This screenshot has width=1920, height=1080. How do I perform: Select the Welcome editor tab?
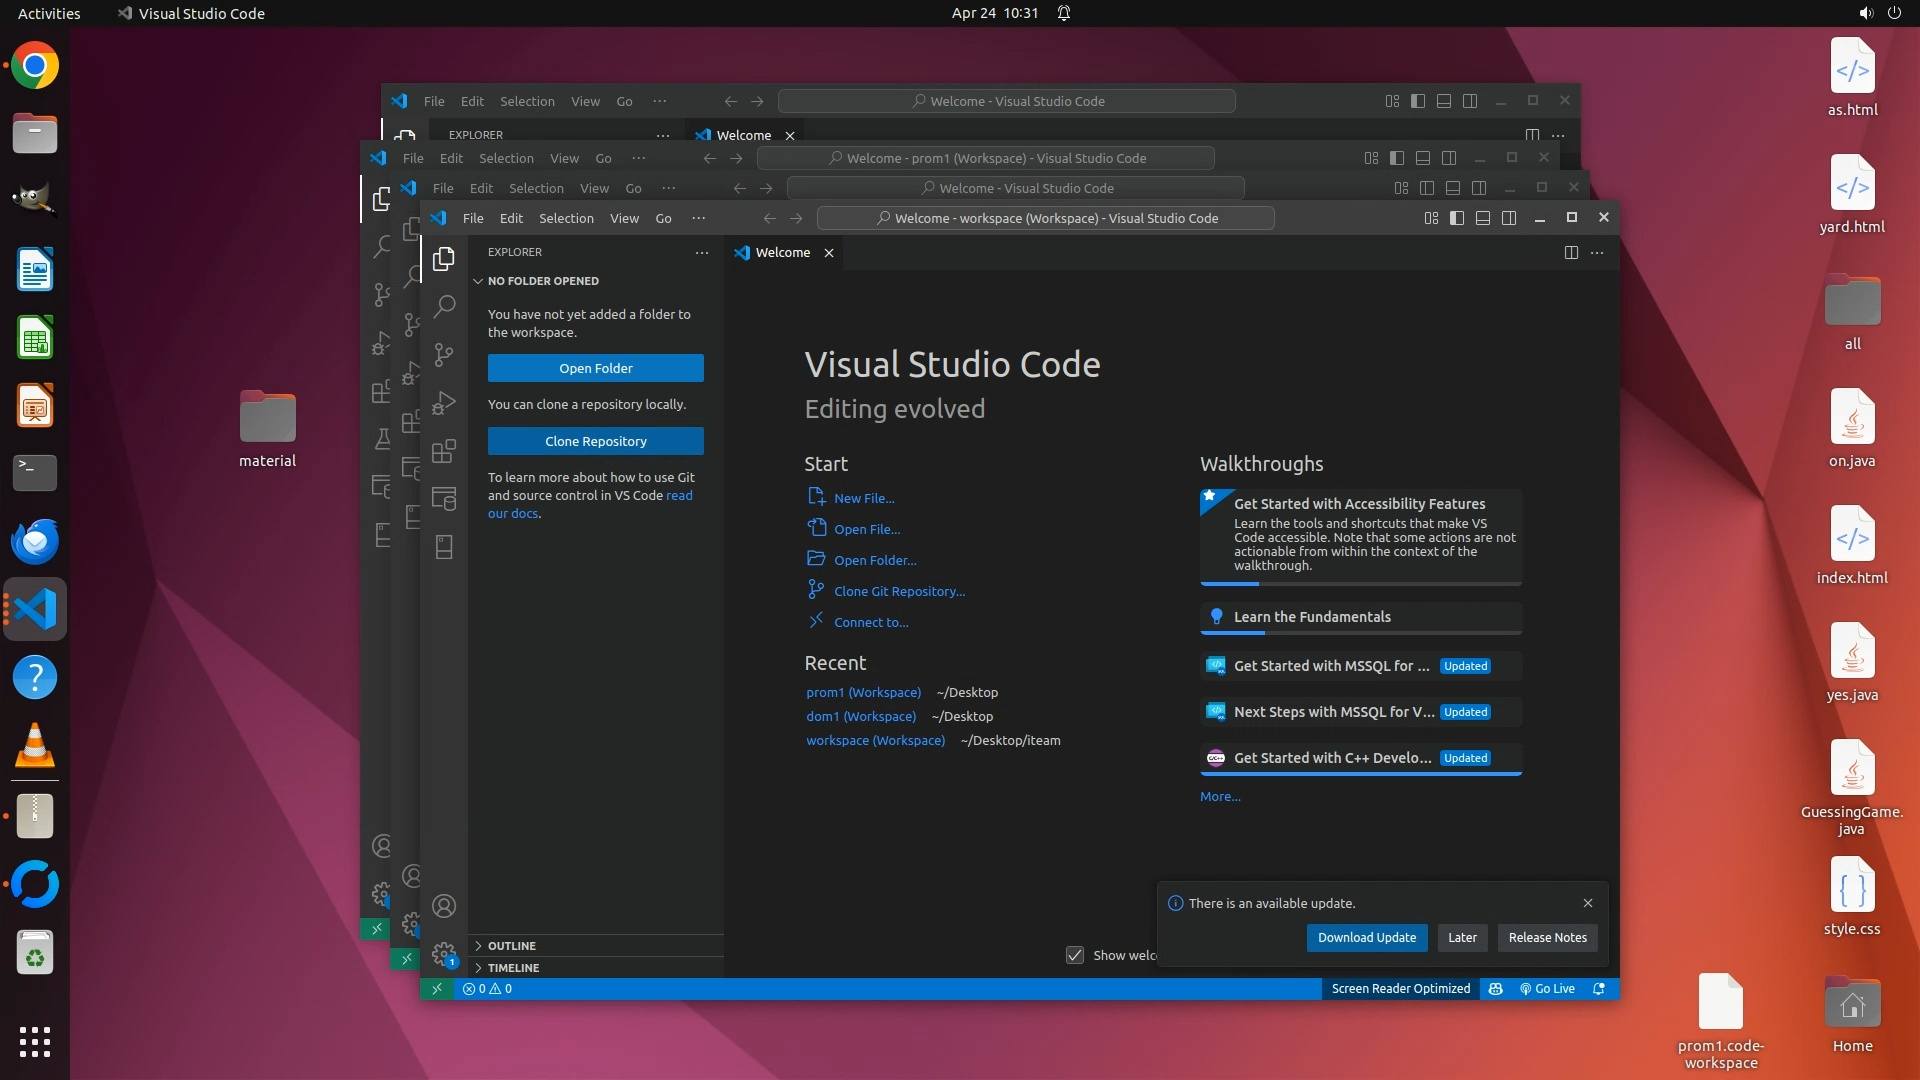click(x=782, y=253)
